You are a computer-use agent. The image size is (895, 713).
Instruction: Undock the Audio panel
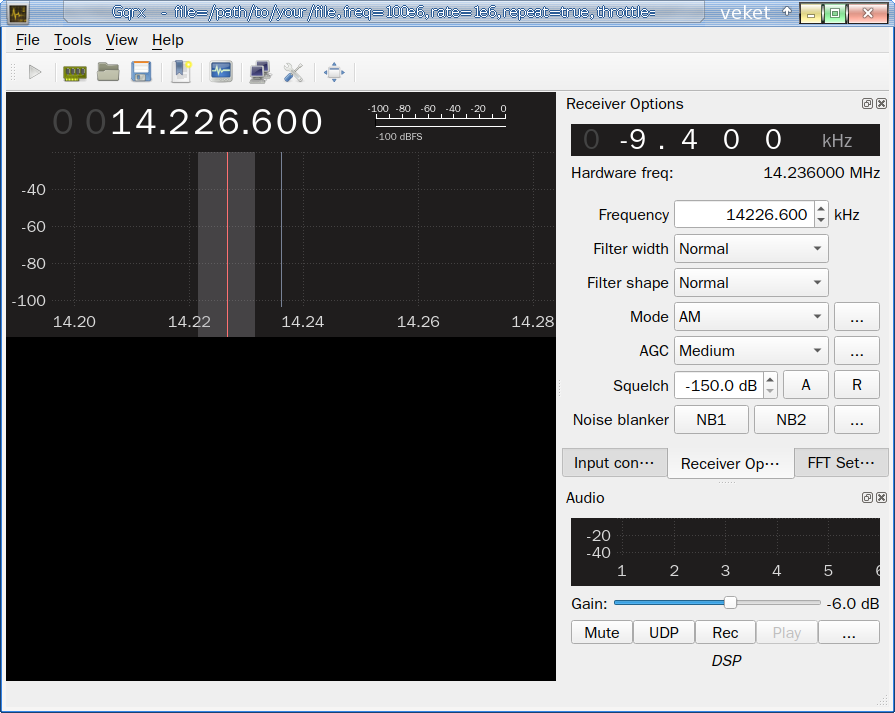[867, 497]
